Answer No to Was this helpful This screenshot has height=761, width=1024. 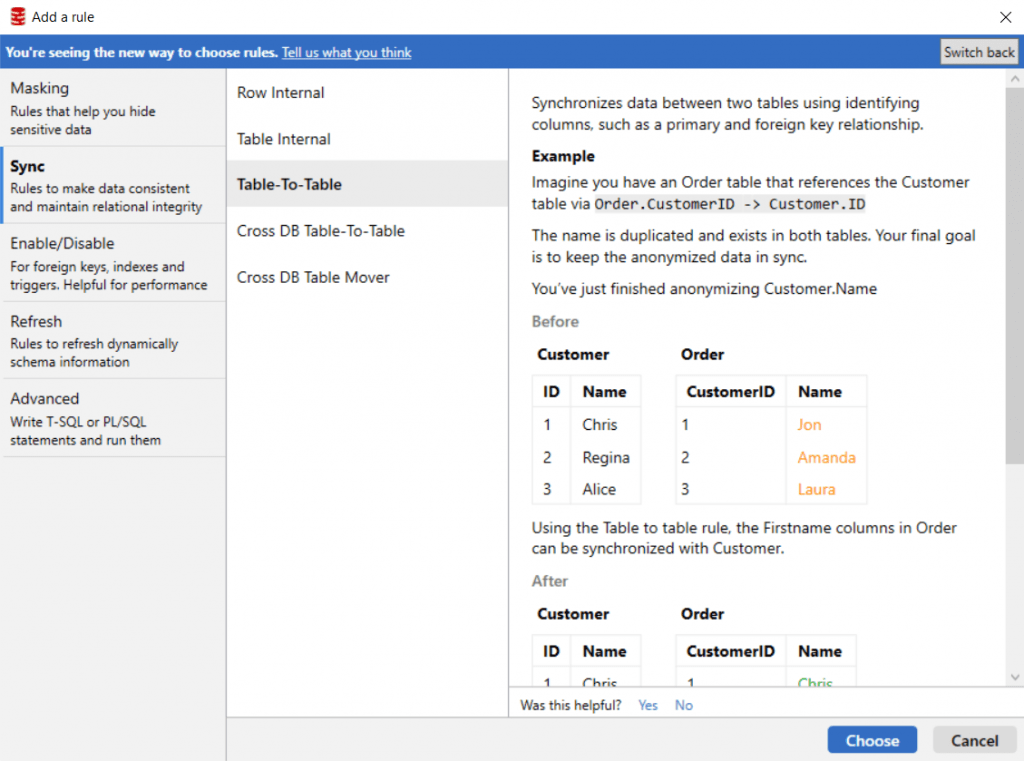click(x=684, y=705)
